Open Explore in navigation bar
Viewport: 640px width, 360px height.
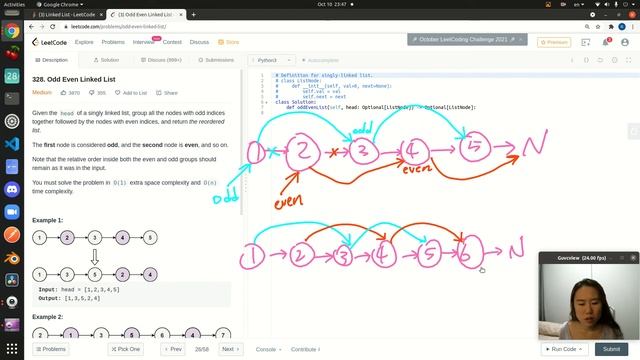(x=84, y=42)
